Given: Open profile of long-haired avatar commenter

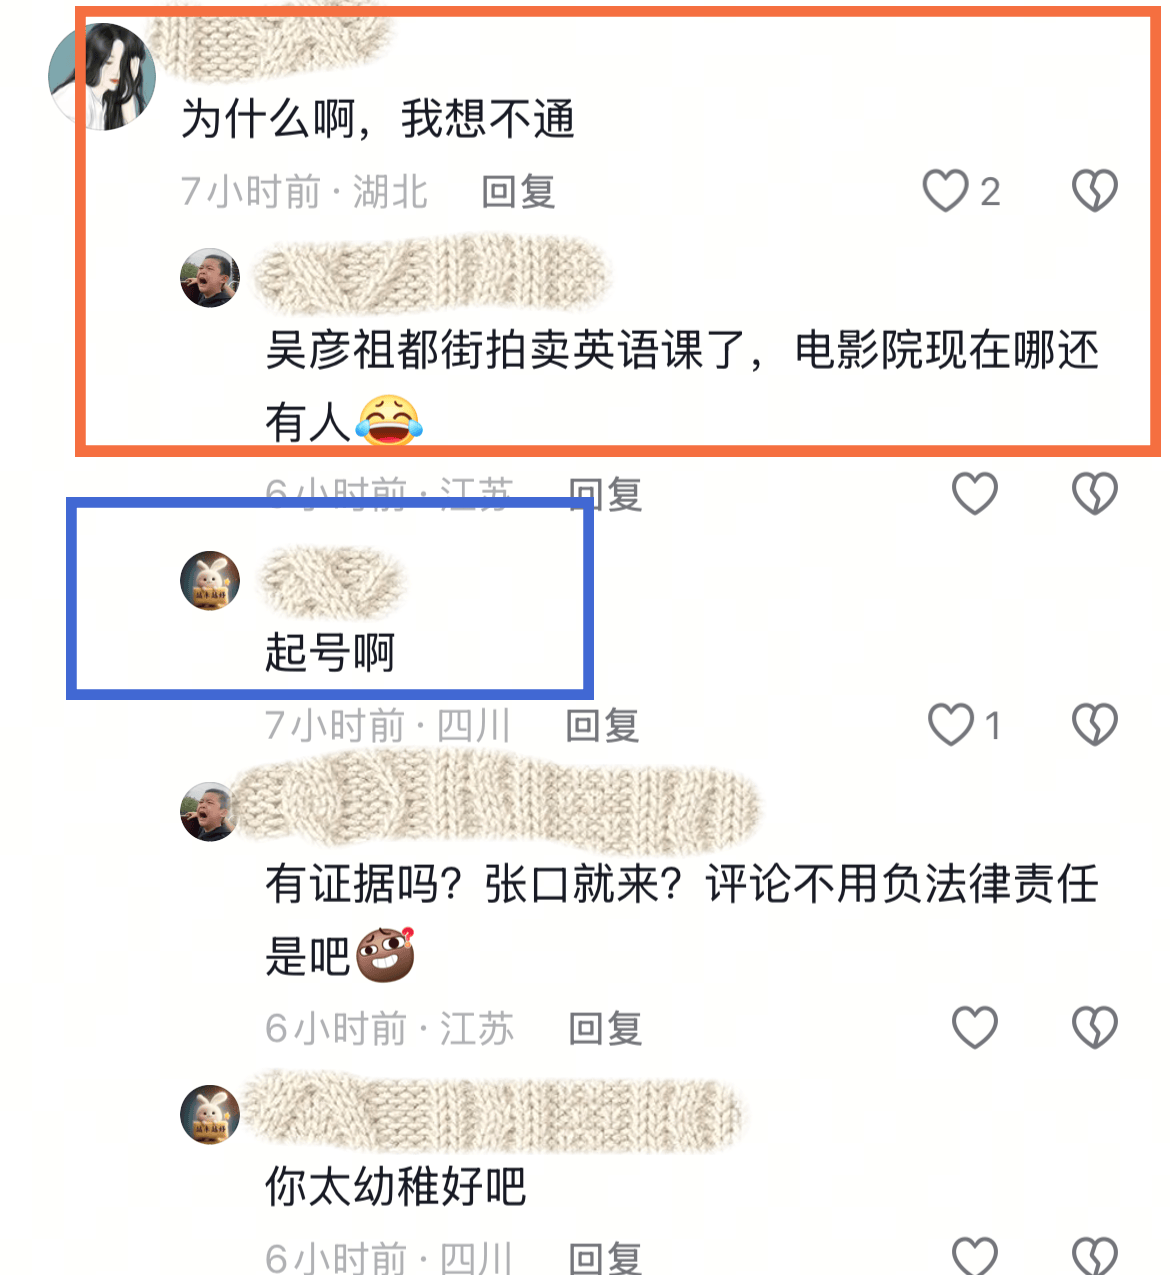Looking at the screenshot, I should [102, 77].
